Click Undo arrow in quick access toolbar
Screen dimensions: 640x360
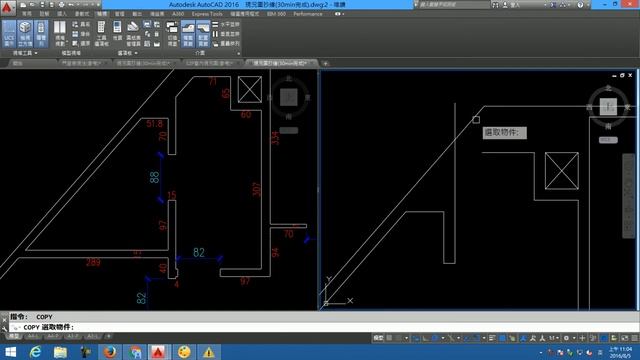coord(71,5)
